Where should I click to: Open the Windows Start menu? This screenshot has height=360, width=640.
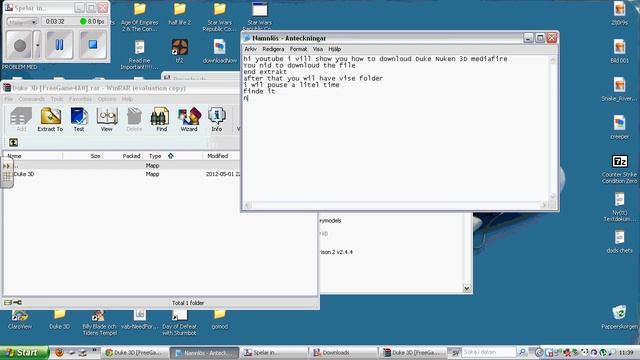pyautogui.click(x=24, y=352)
